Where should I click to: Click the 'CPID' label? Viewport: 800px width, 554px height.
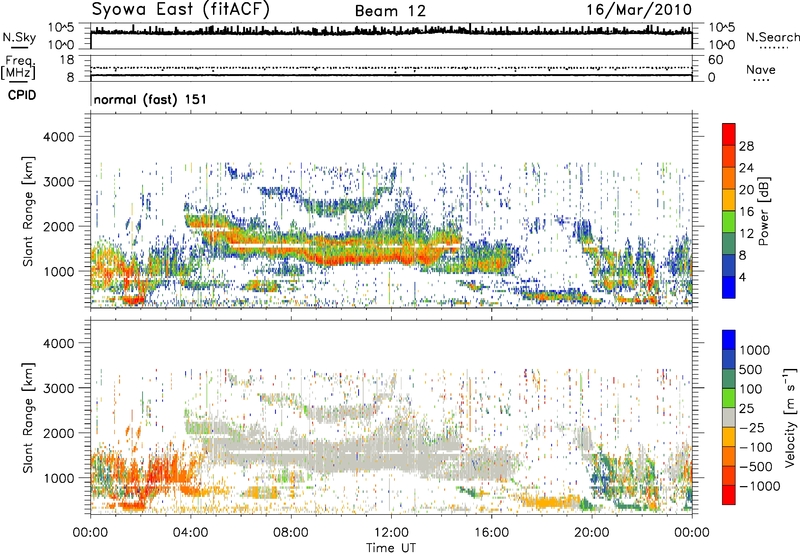pos(22,95)
